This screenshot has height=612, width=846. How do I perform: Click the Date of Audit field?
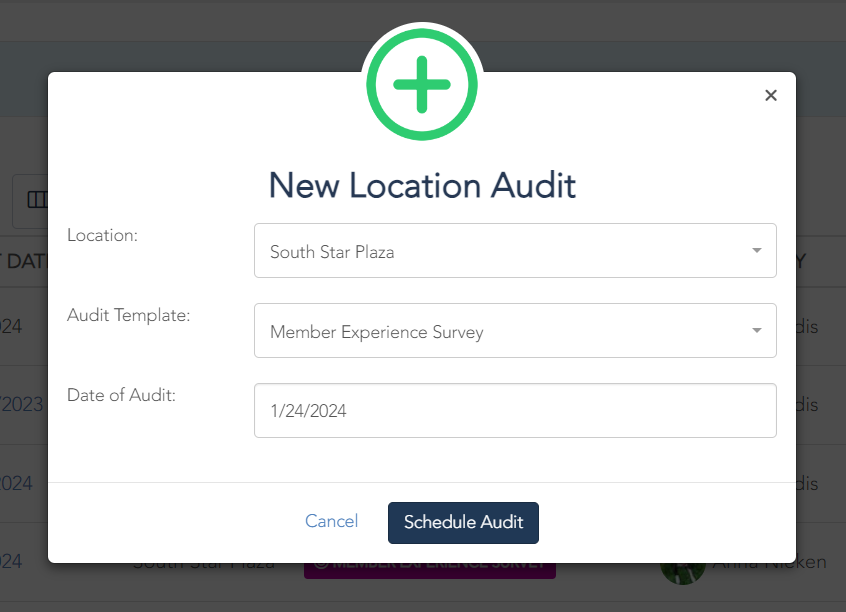point(515,411)
